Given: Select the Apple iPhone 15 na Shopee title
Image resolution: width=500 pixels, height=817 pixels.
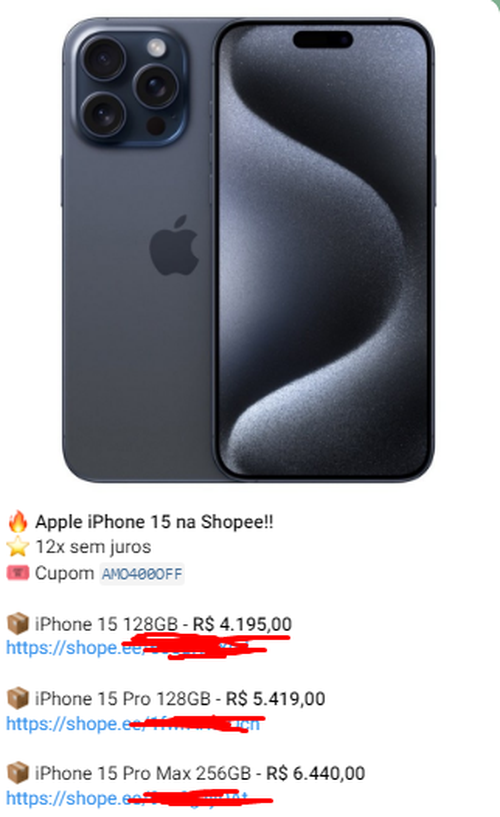Looking at the screenshot, I should point(154,522).
